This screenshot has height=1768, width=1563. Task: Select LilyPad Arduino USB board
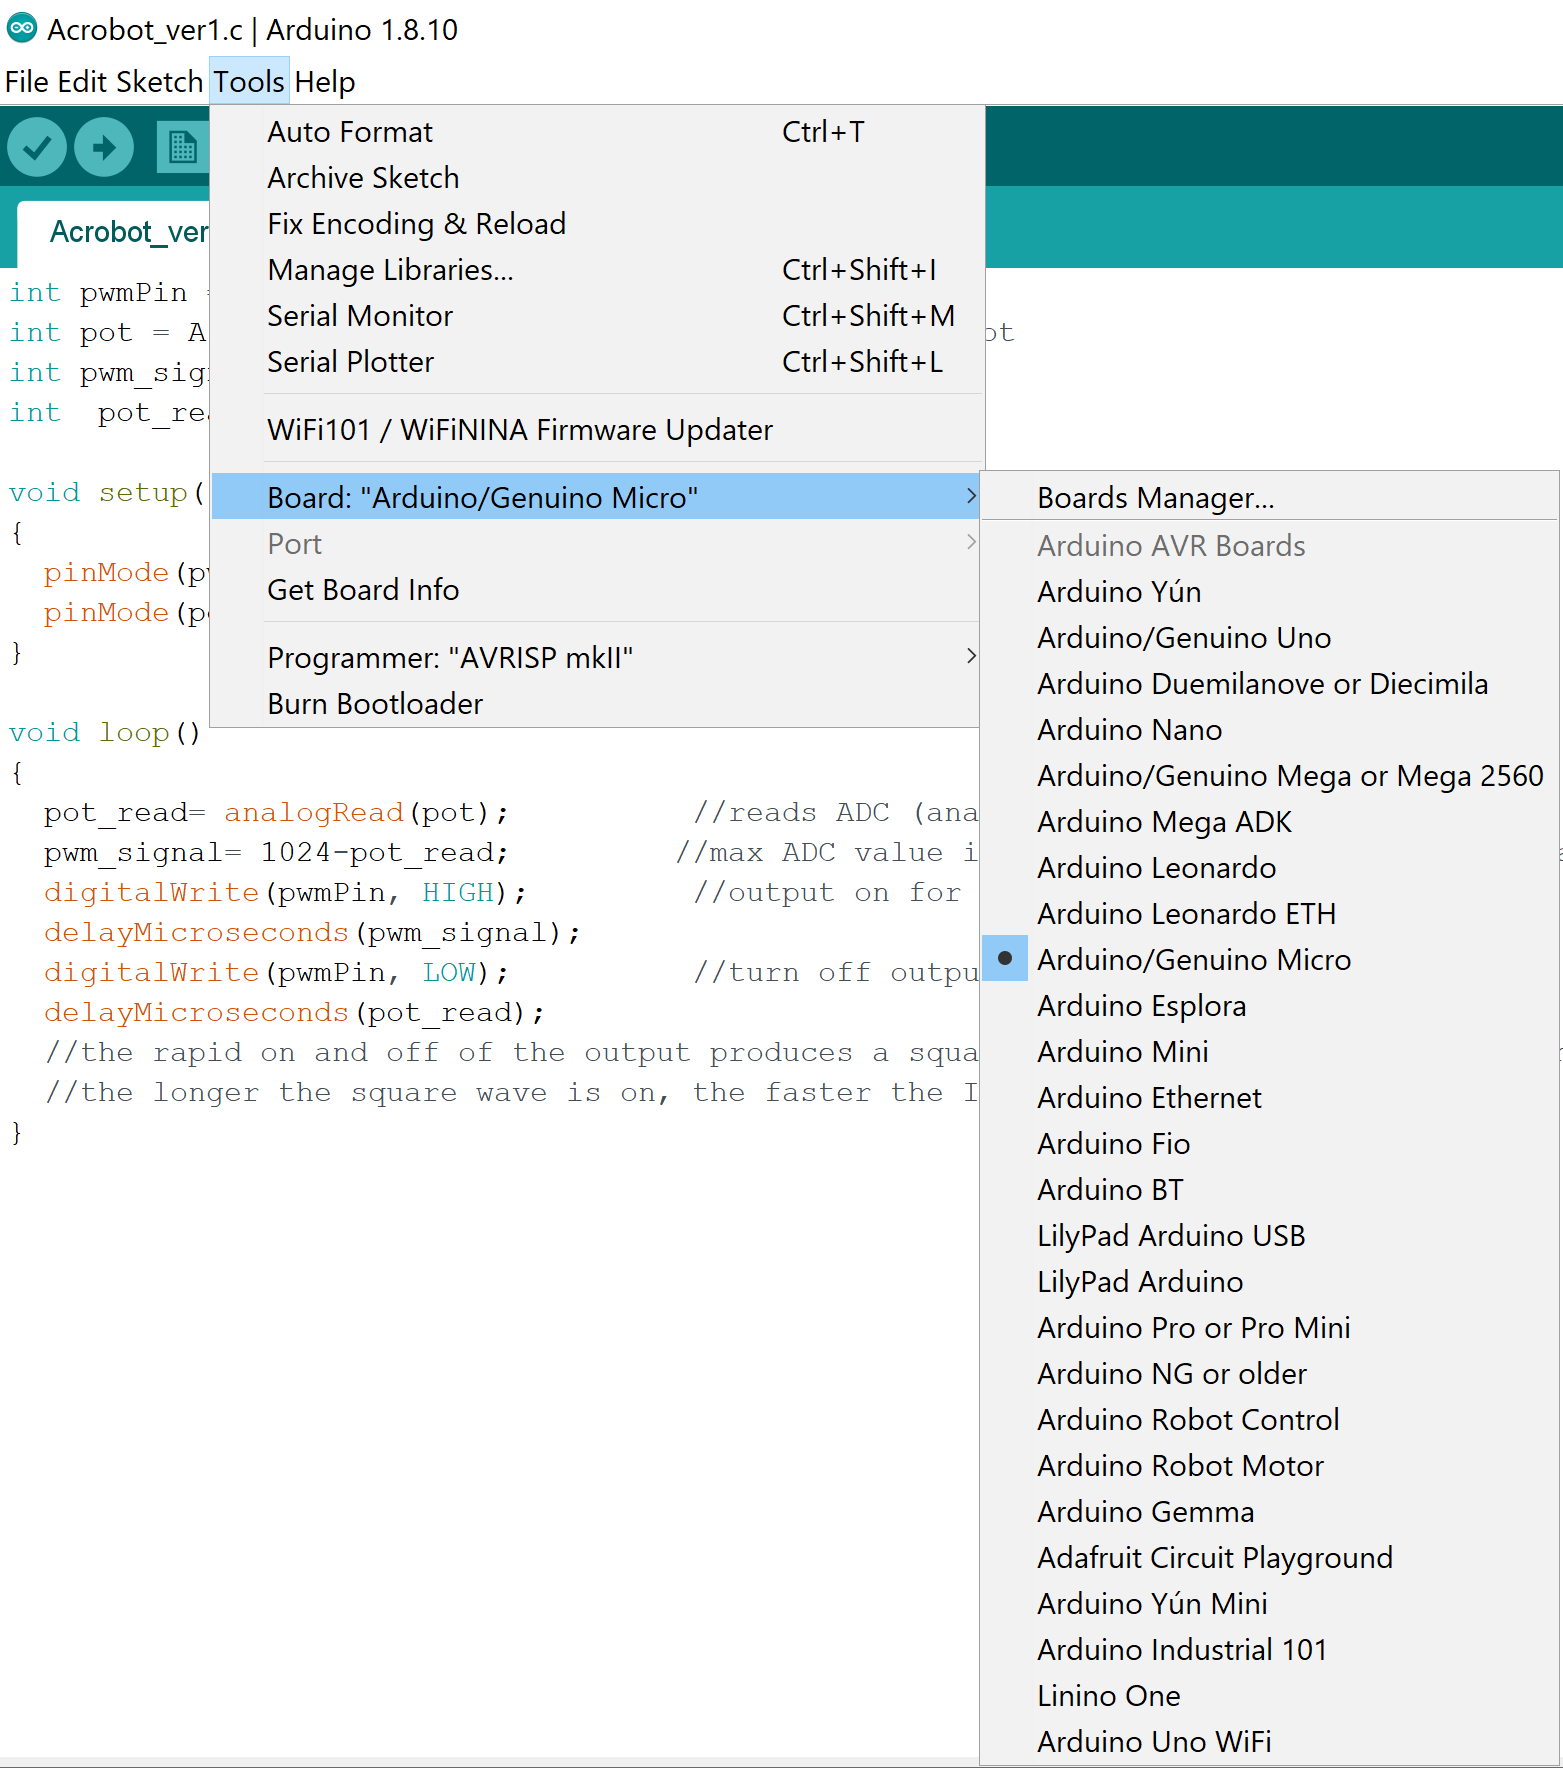coord(1270,1235)
